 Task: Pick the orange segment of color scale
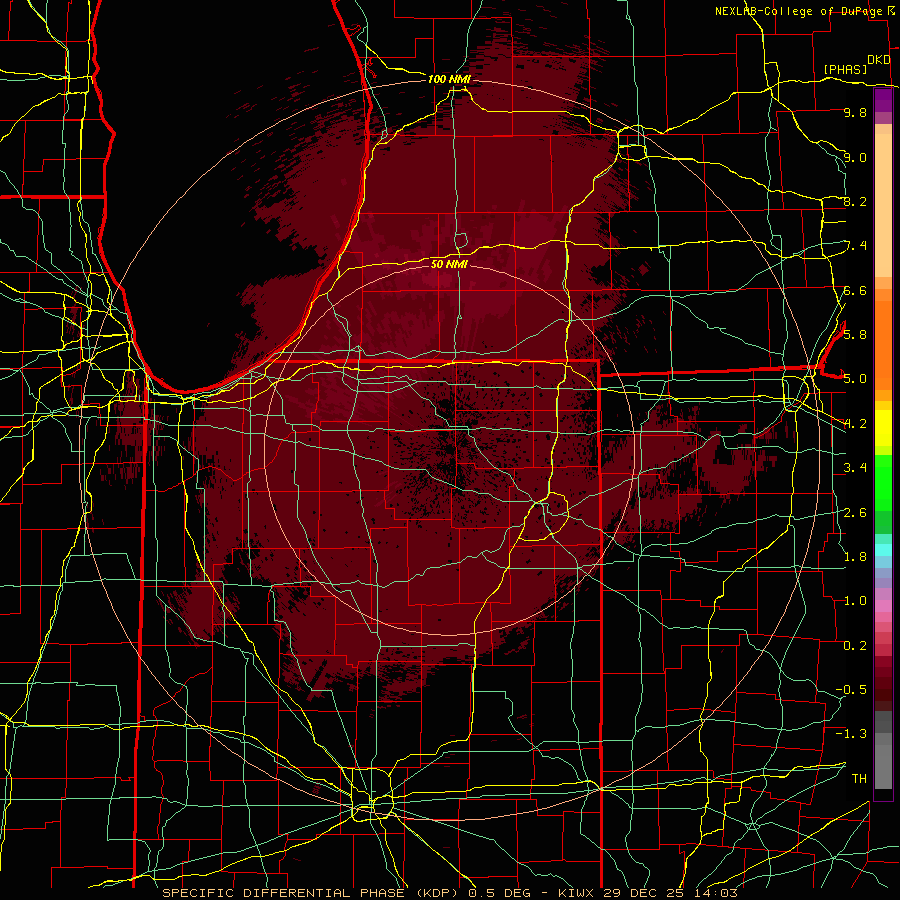coord(883,344)
